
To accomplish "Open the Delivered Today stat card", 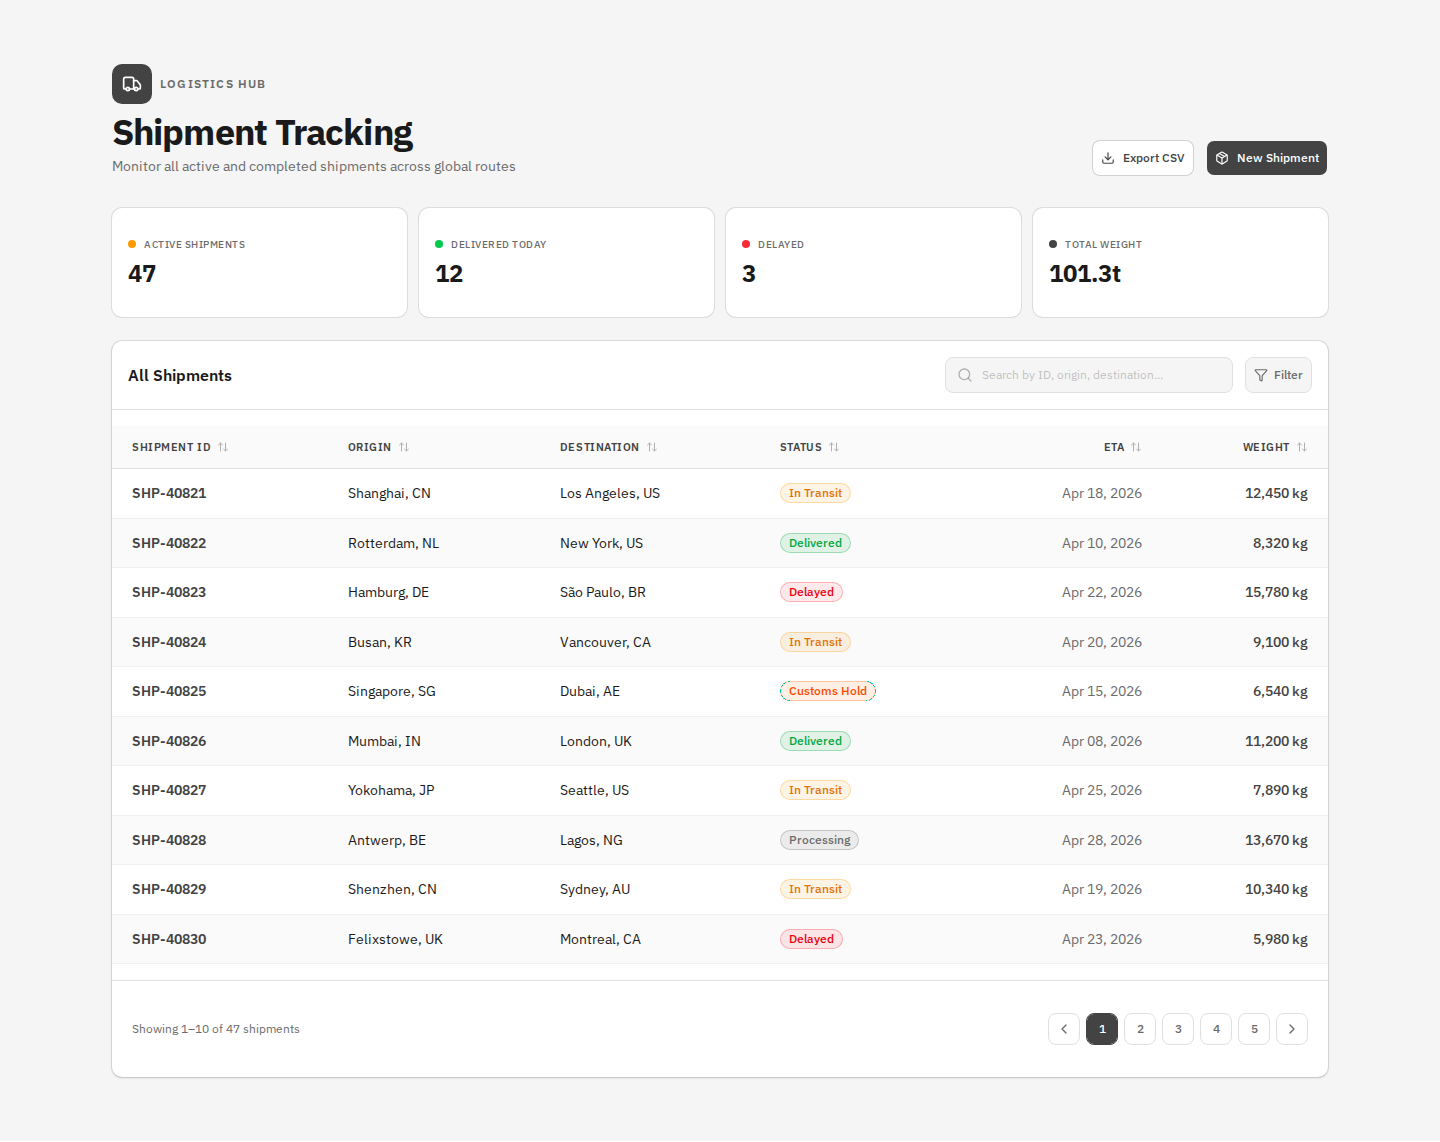I will (567, 263).
